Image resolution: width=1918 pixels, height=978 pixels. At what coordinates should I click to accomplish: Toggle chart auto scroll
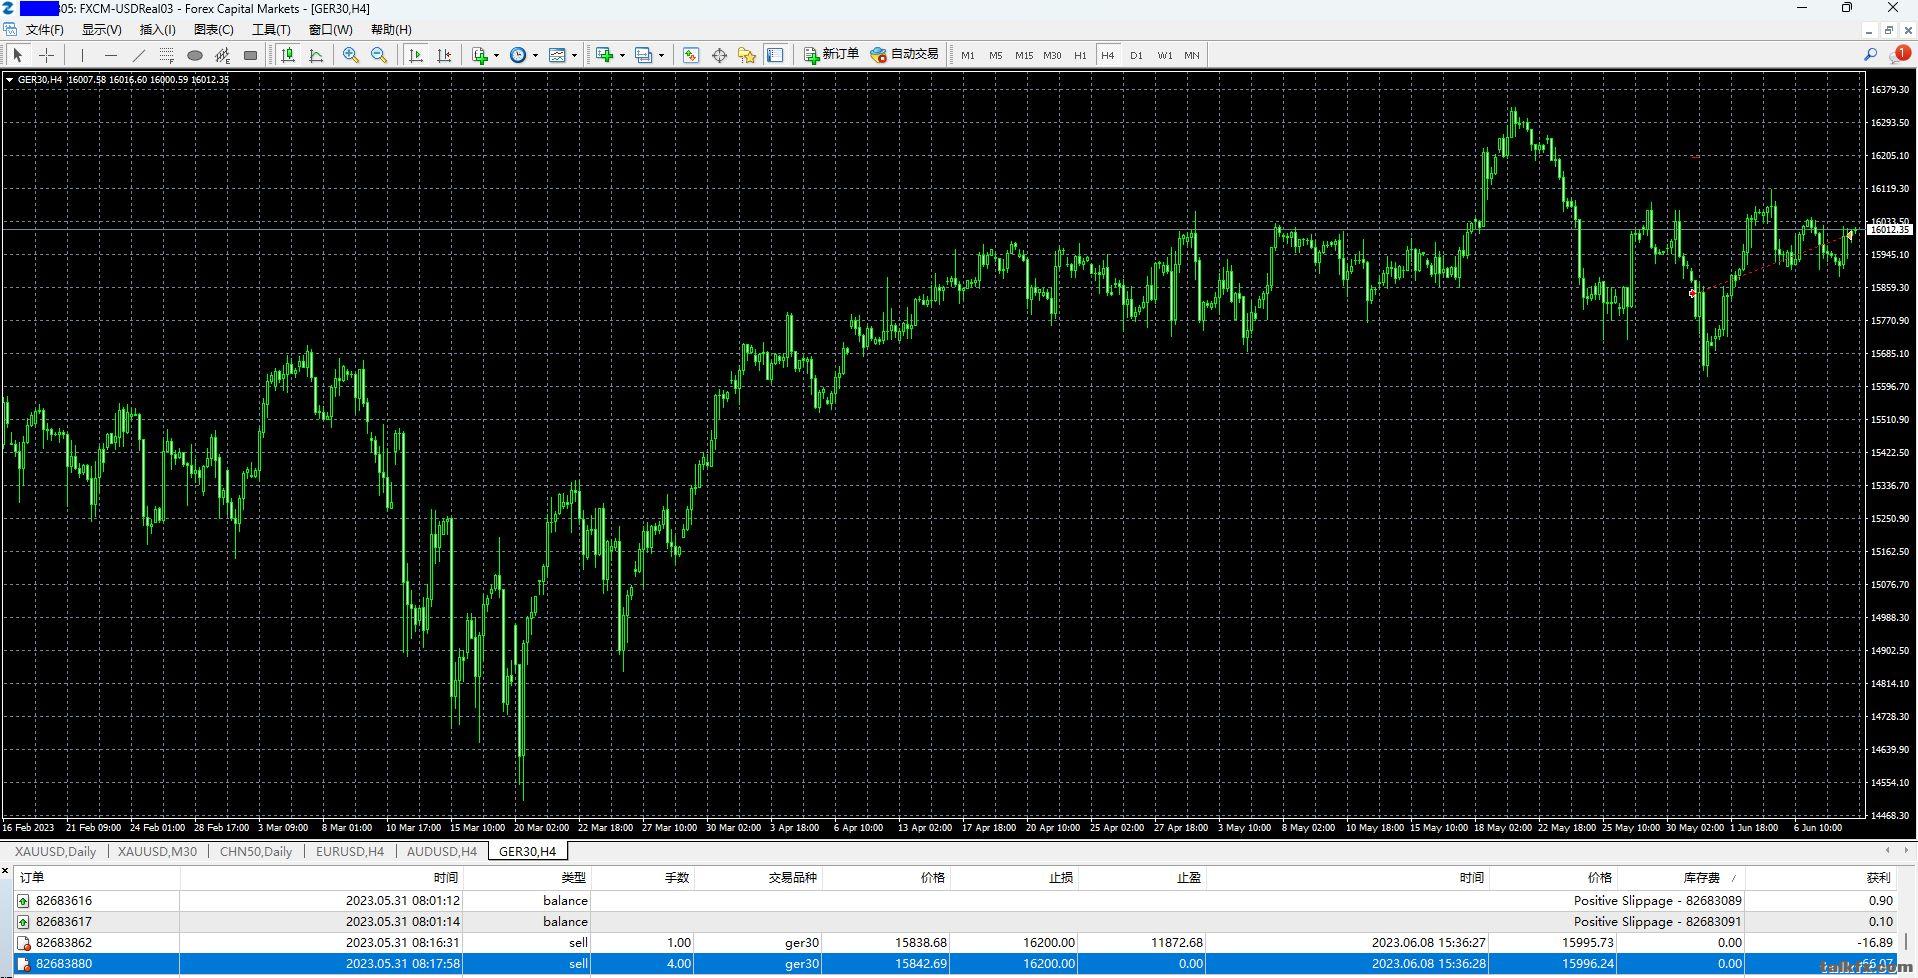pyautogui.click(x=416, y=55)
